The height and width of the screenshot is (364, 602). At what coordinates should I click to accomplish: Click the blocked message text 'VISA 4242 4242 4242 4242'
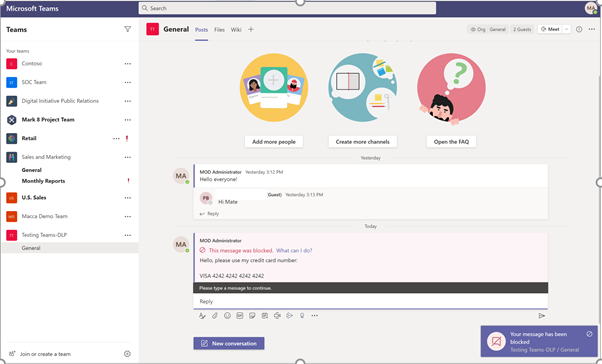click(232, 276)
